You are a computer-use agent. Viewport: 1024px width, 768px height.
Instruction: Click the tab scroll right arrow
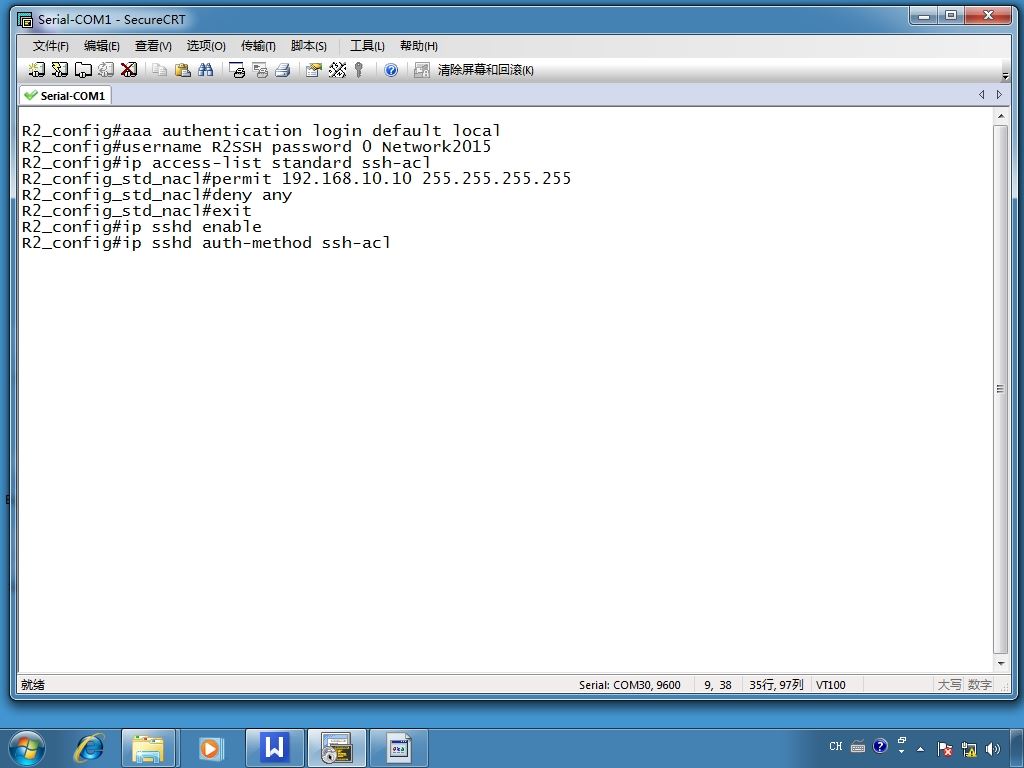click(x=999, y=95)
